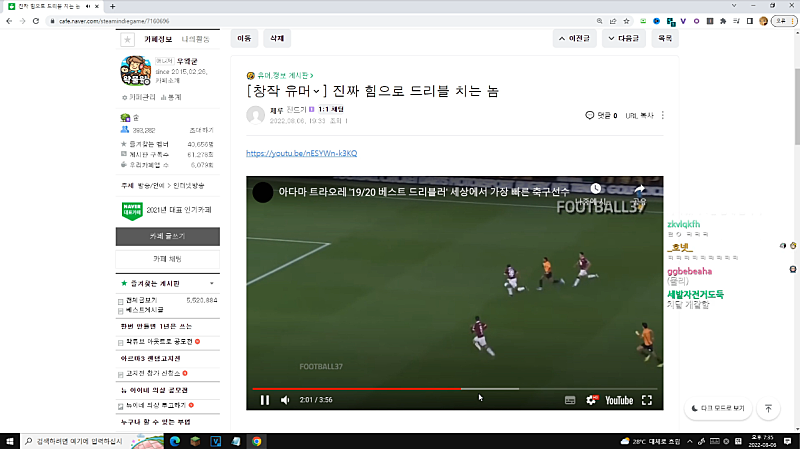Viewport: 800px width, 449px height.
Task: Click the 이동 move button
Action: coord(244,38)
